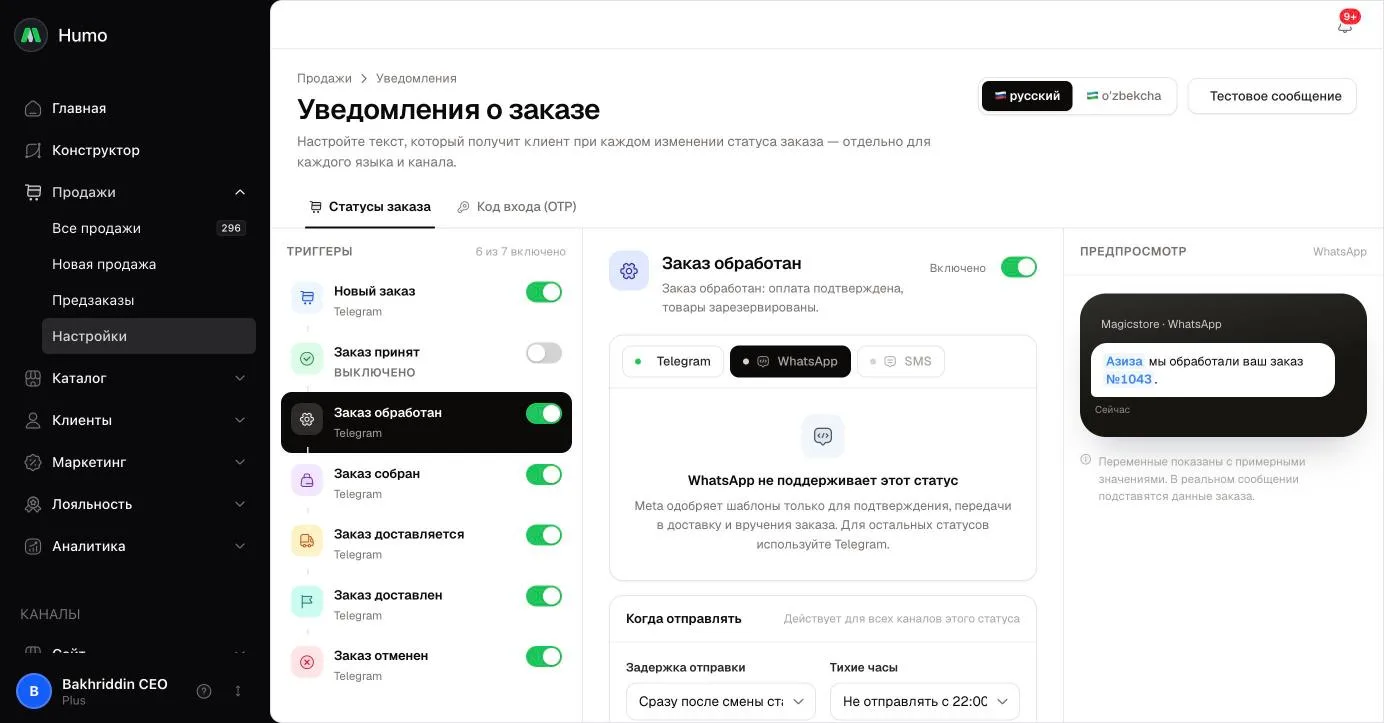Expand the Лояльность section chevron
1384x723 pixels.
[240, 504]
